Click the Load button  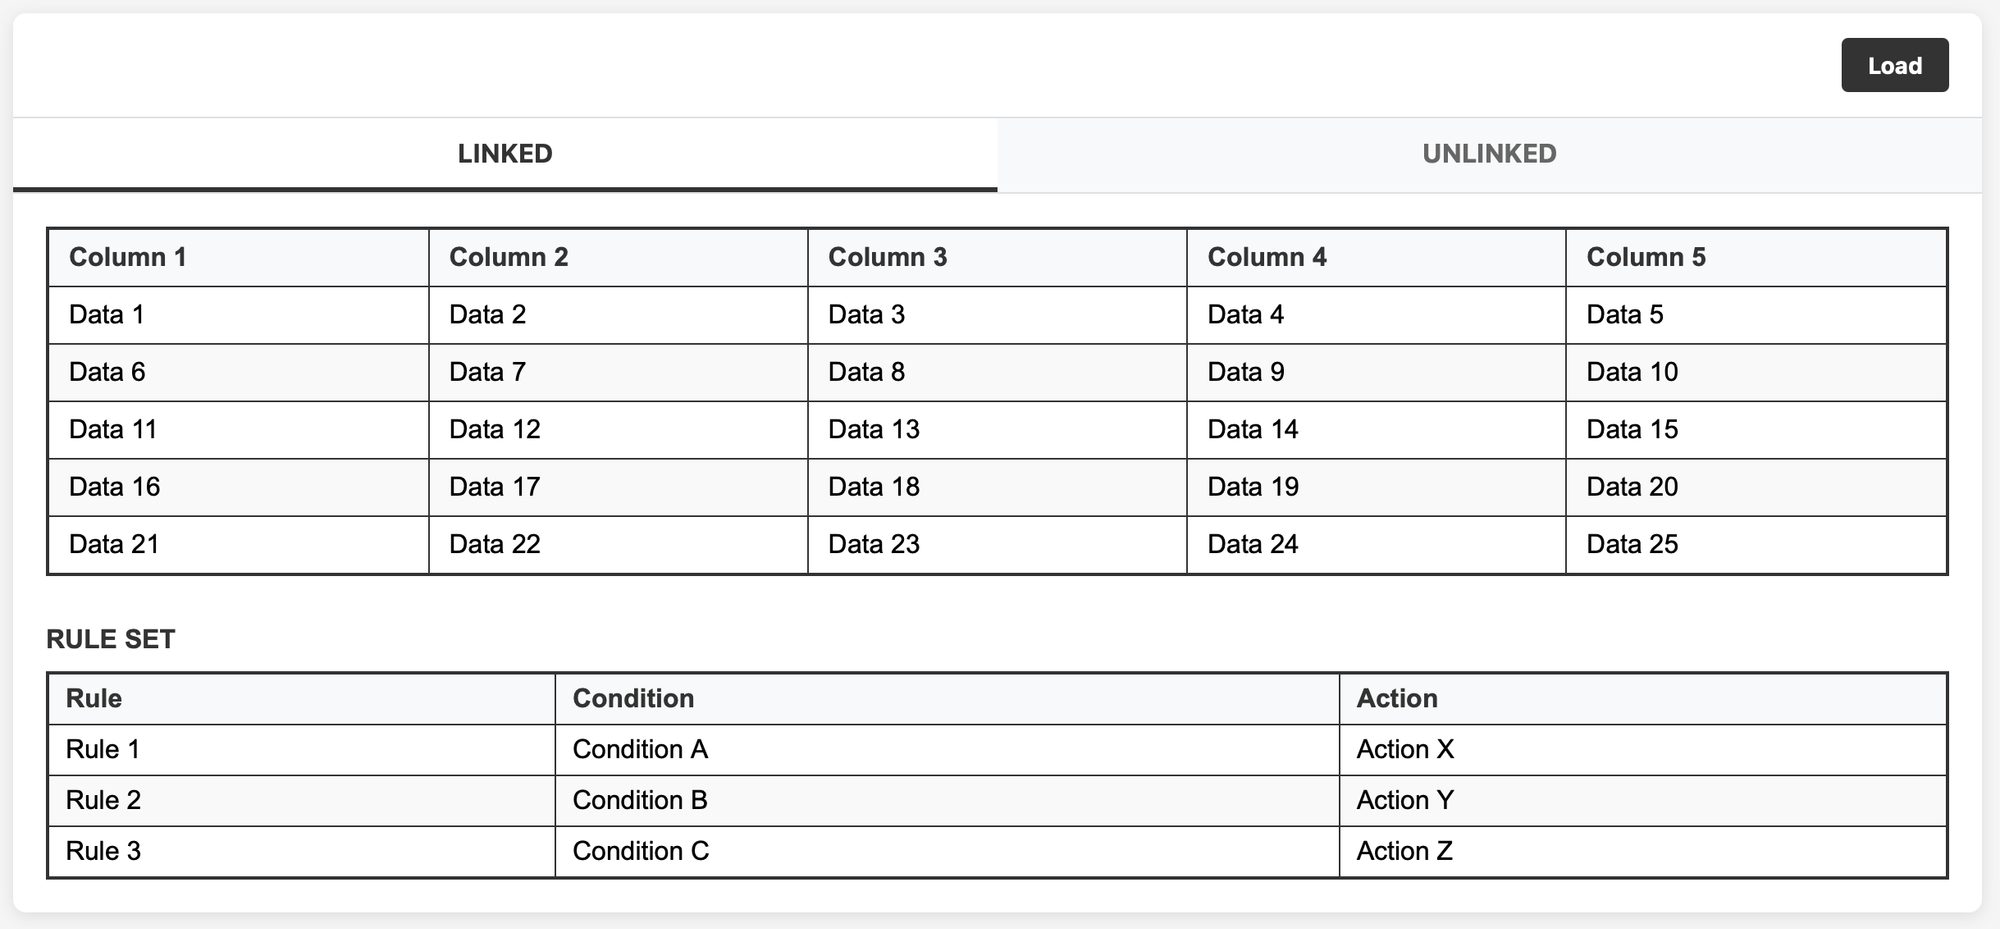coord(1894,65)
